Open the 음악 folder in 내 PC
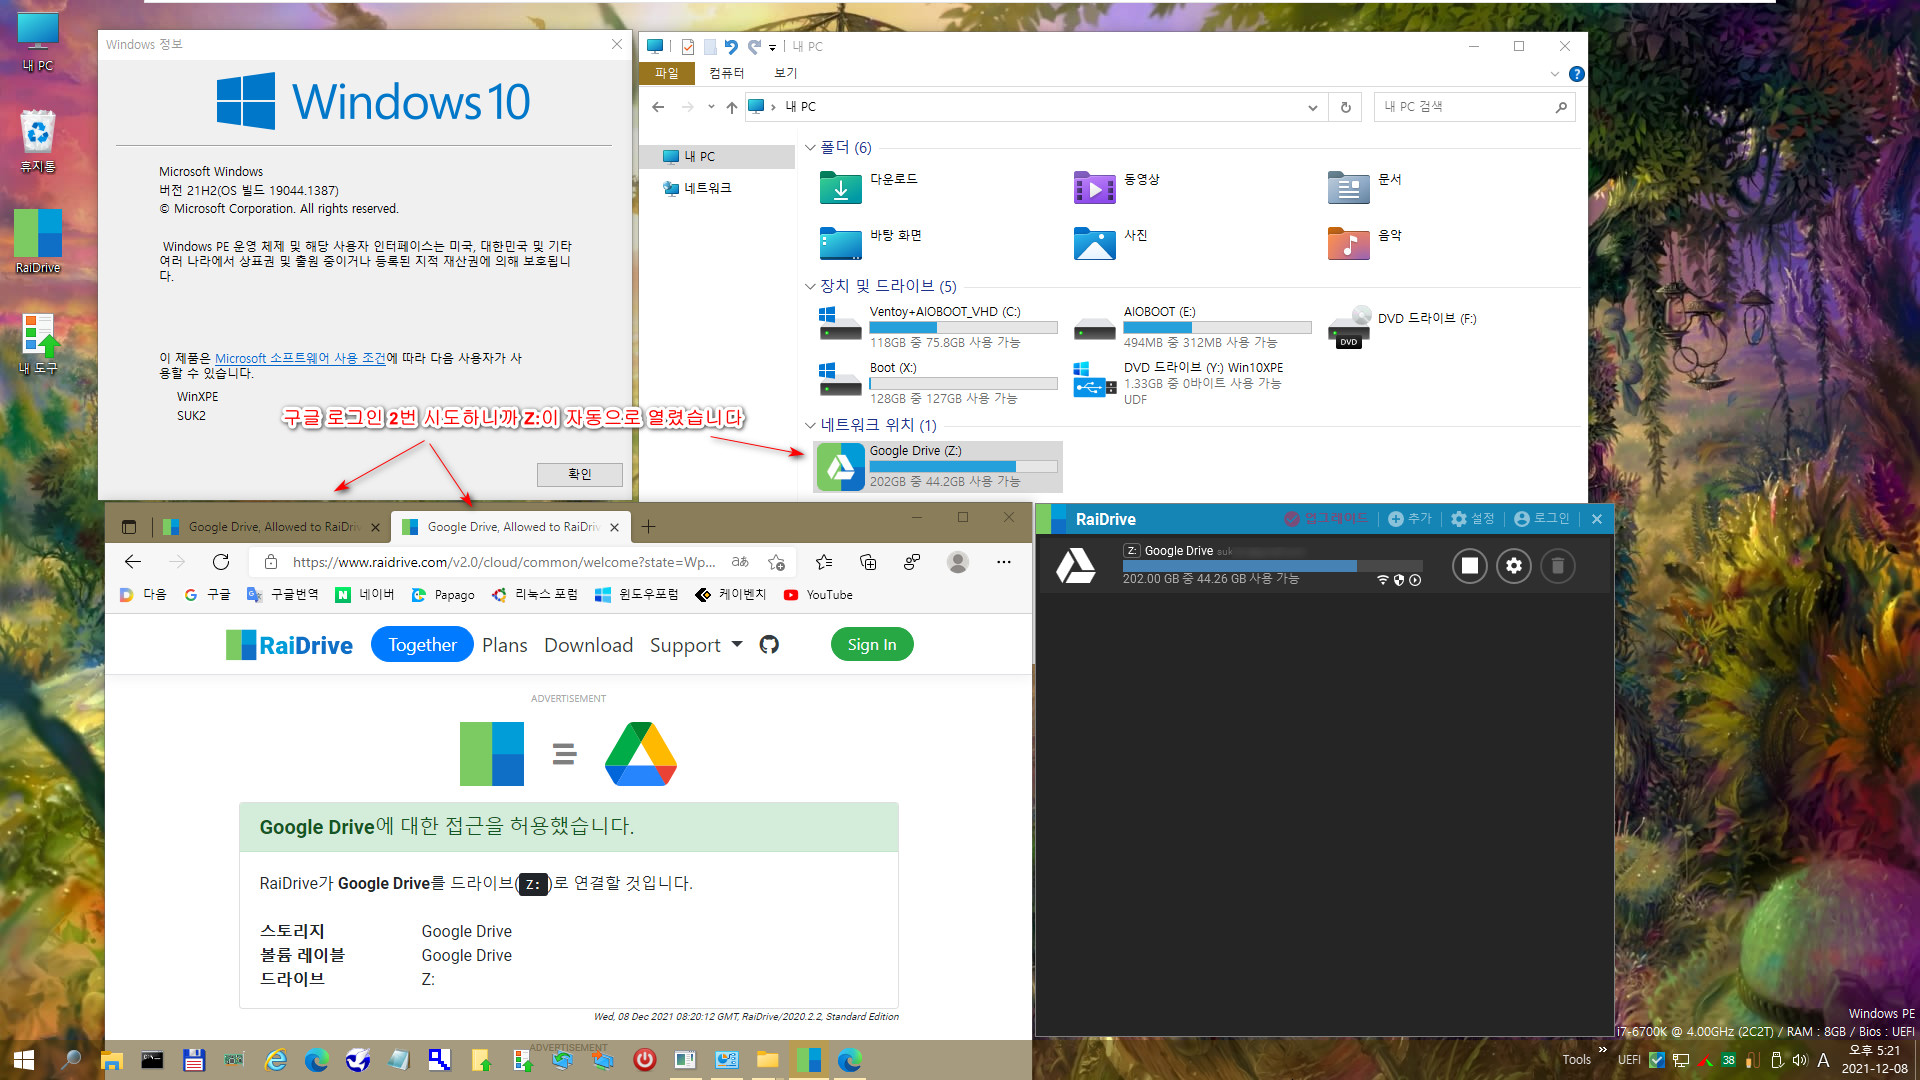Viewport: 1920px width, 1080px height. 1365,242
